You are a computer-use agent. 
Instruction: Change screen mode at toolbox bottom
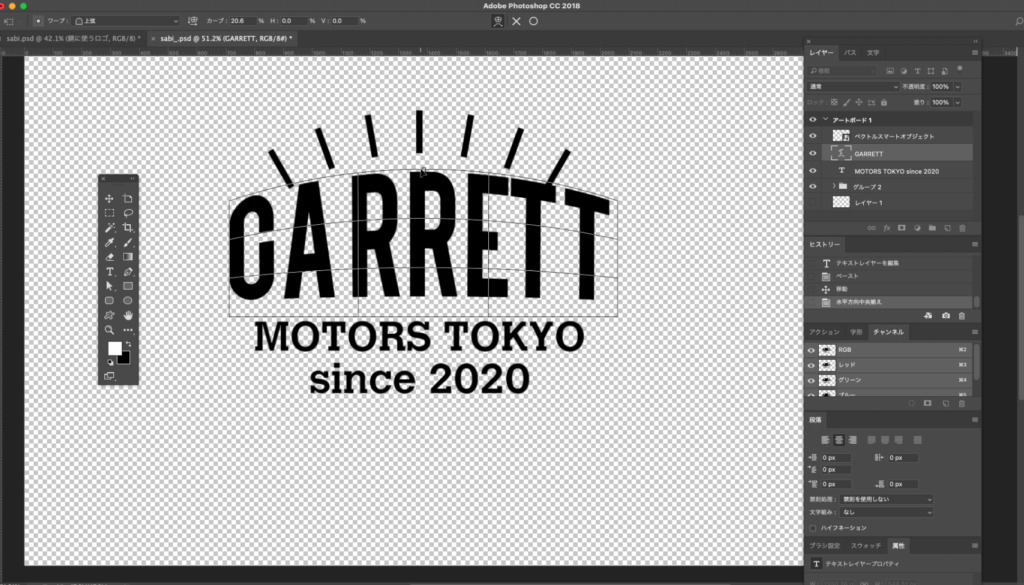(x=109, y=376)
